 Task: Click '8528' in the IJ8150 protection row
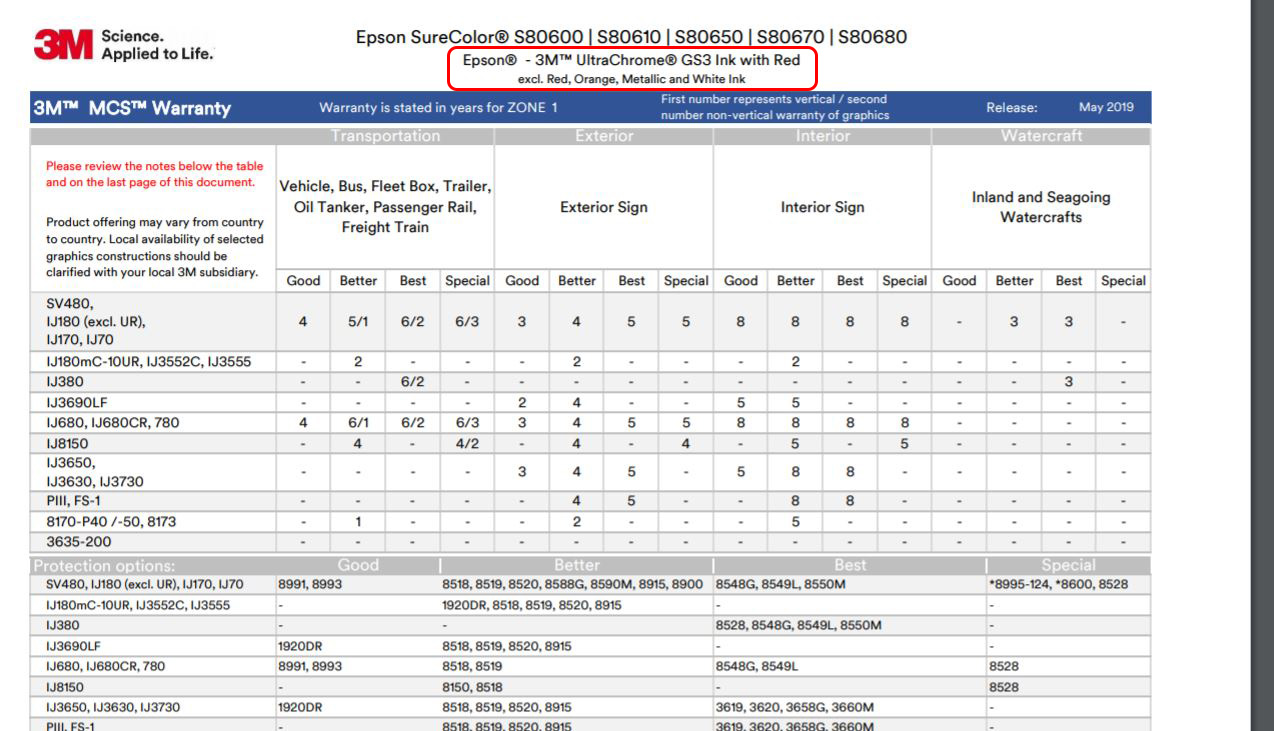click(x=1004, y=687)
